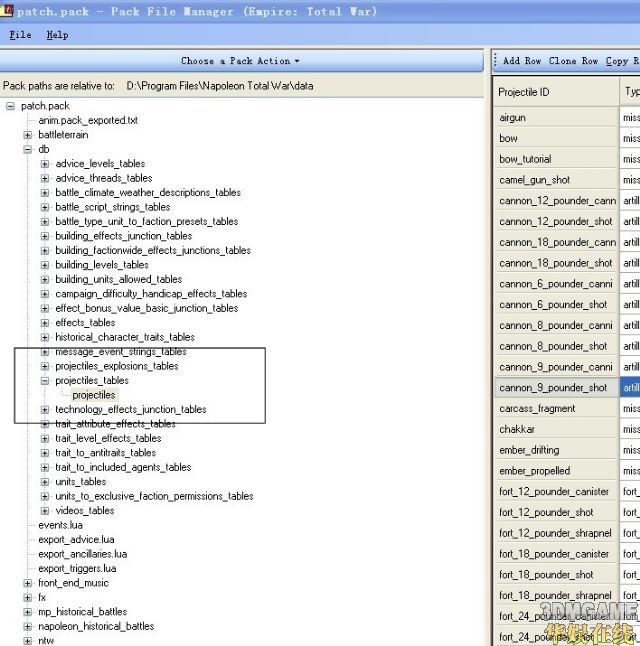Select fort_12_pounder_shrapnel row
Image resolution: width=640 pixels, height=646 pixels.
coord(556,533)
